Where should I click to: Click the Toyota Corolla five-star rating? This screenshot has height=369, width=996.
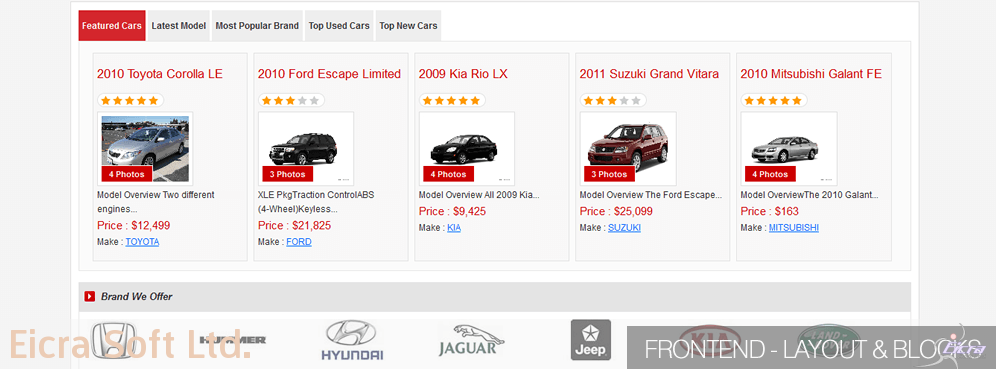coord(130,100)
